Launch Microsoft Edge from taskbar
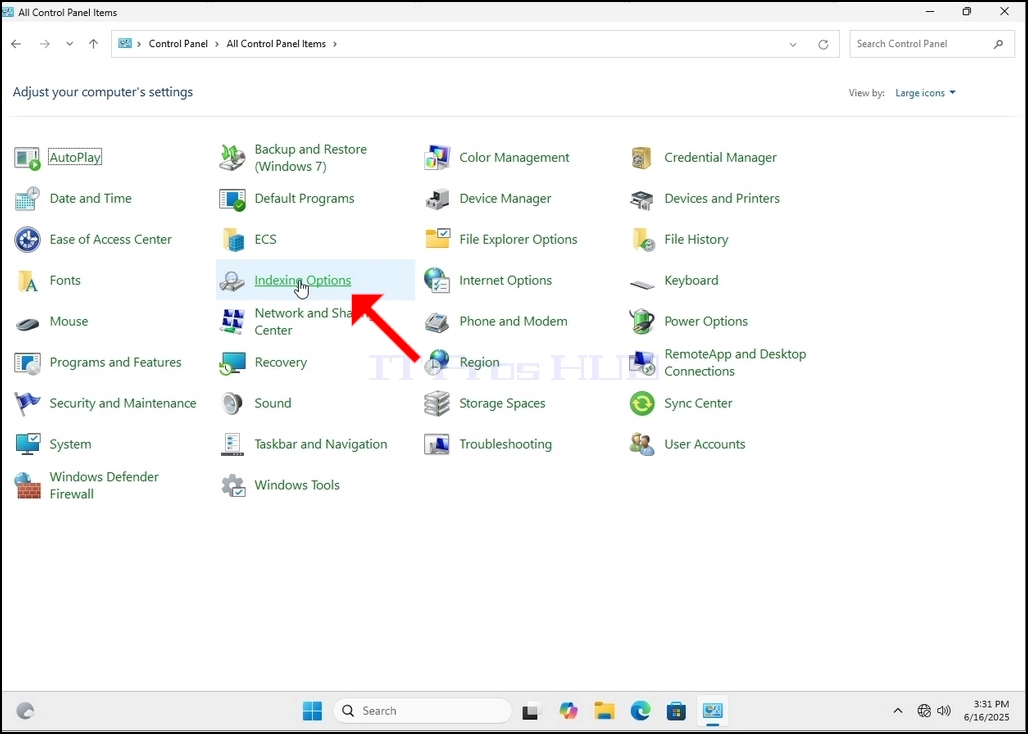This screenshot has height=734, width=1028. coord(641,710)
